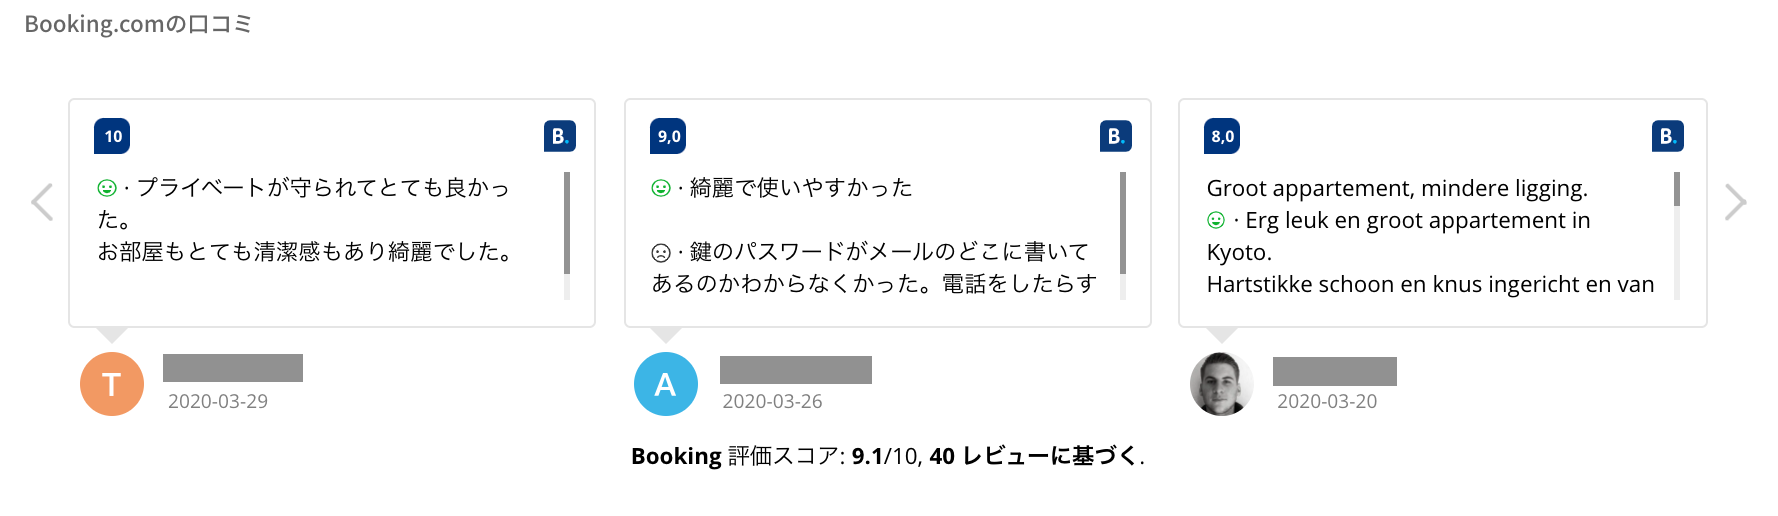This screenshot has height=516, width=1778.
Task: Click the reviewer profile photo thumbnail
Action: [x=1221, y=384]
